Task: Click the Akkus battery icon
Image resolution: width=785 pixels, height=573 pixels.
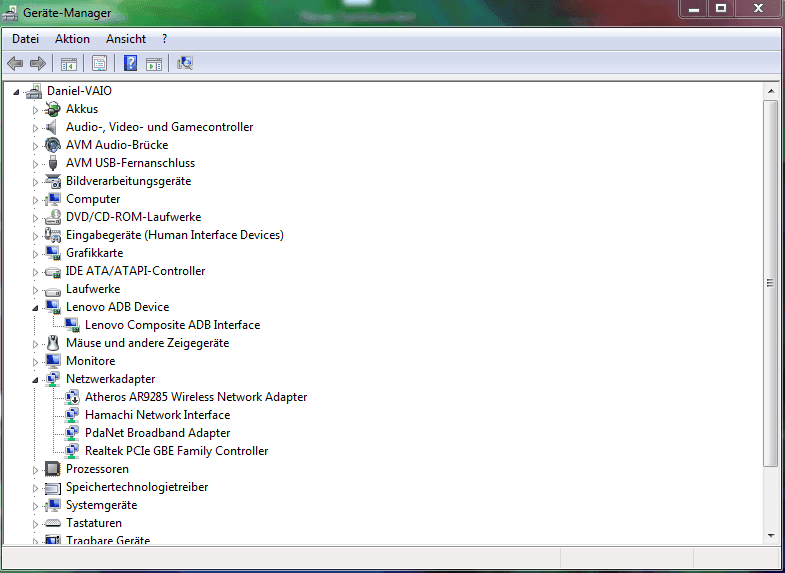Action: (x=52, y=109)
